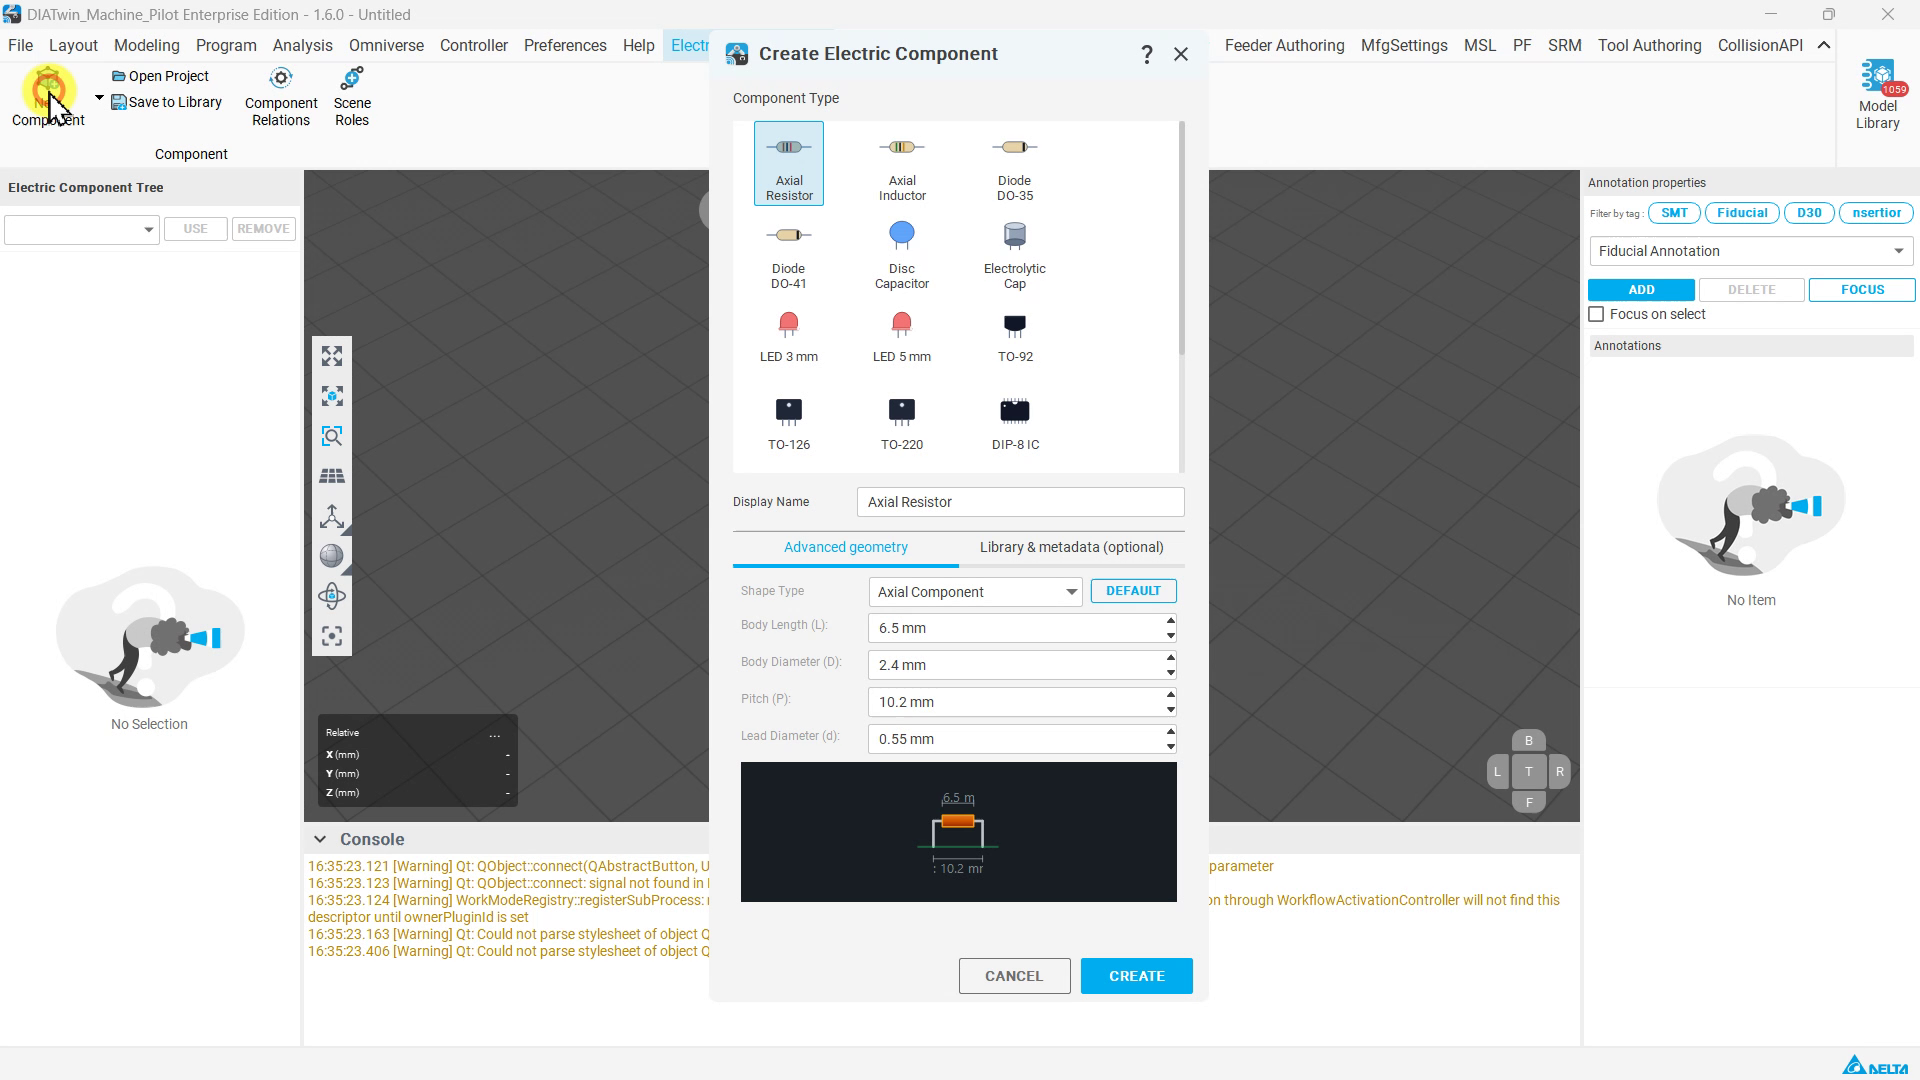Image resolution: width=1920 pixels, height=1080 pixels.
Task: Pick the LED 3 mm component type
Action: (789, 336)
